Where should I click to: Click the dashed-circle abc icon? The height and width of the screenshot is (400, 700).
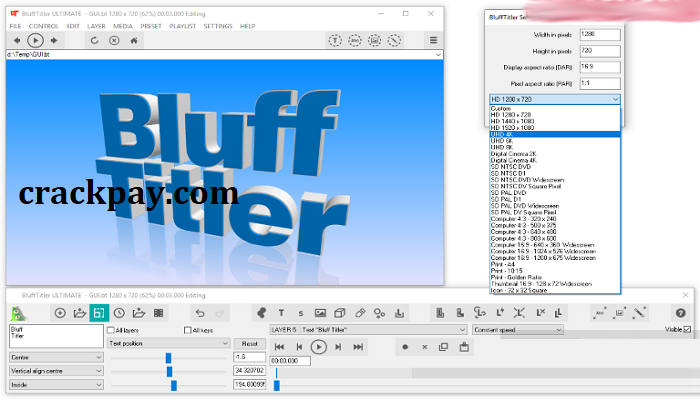(x=355, y=41)
